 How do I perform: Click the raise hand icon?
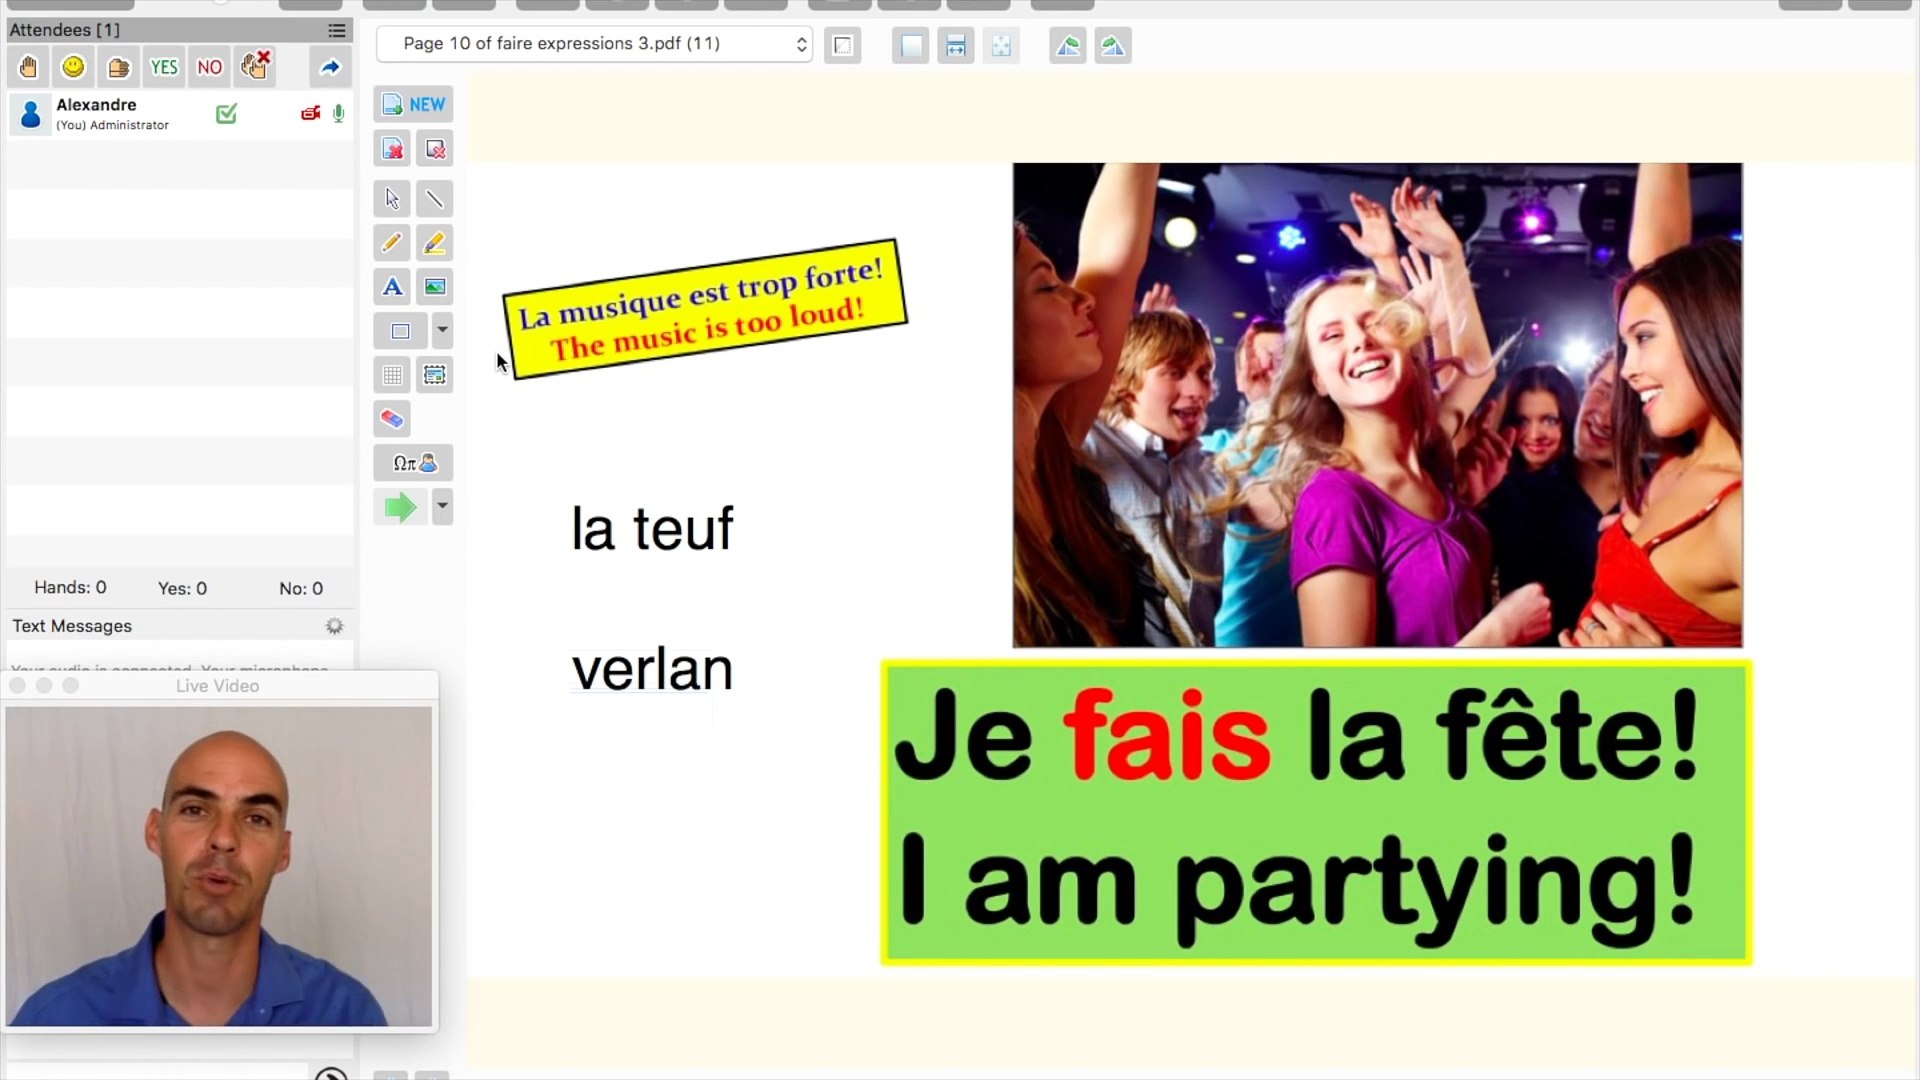coord(28,67)
